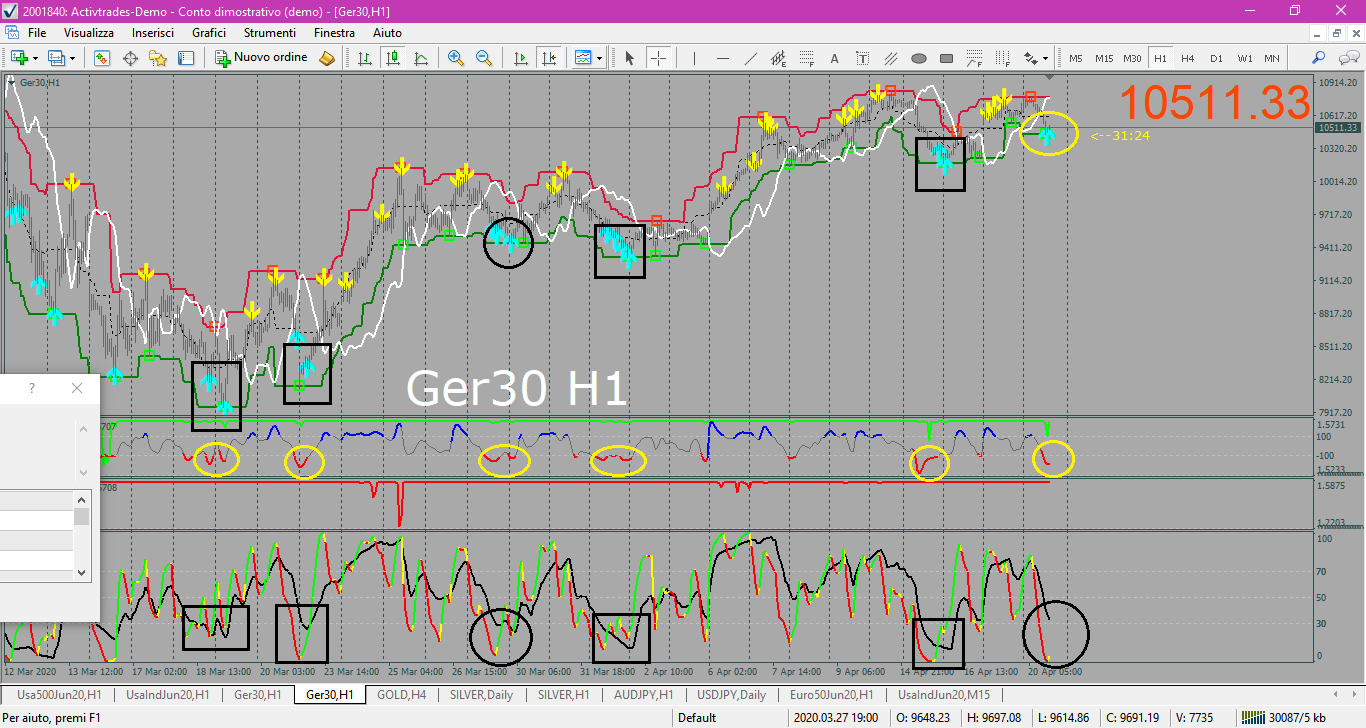Switch to M5 timeframe
This screenshot has height=728, width=1366.
1076,58
